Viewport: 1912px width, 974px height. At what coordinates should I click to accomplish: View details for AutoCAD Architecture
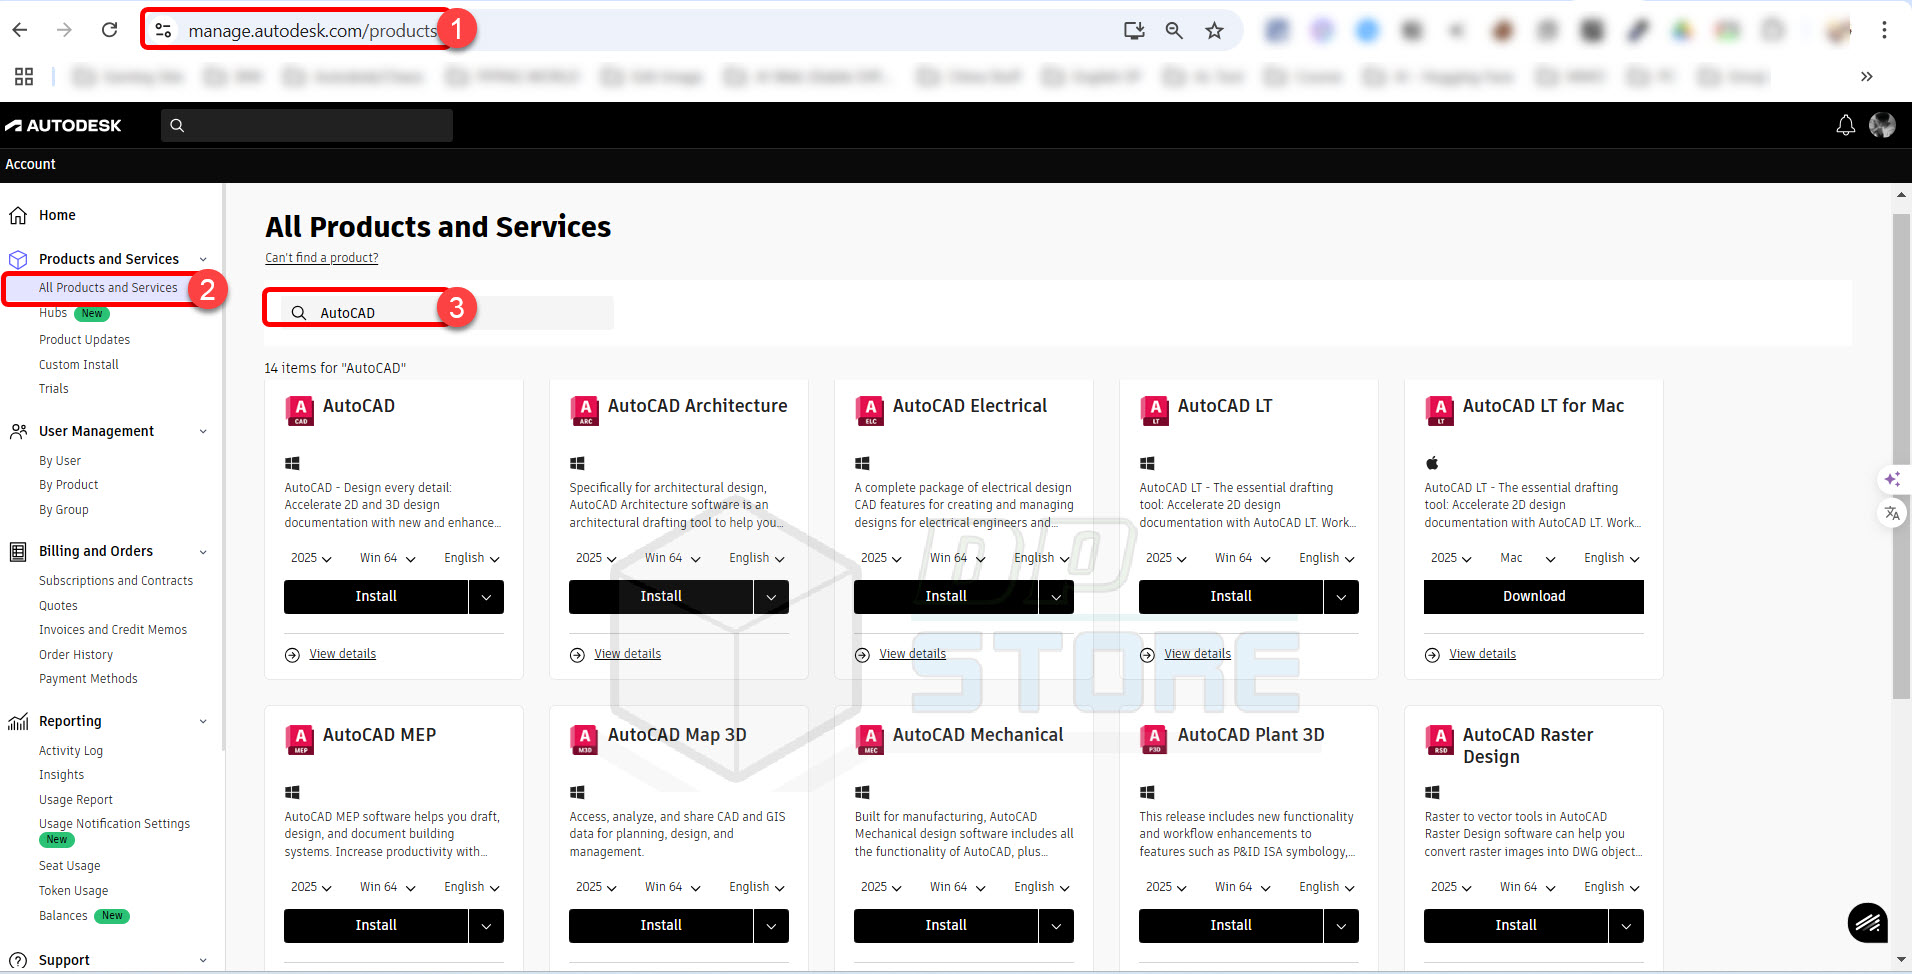[627, 654]
